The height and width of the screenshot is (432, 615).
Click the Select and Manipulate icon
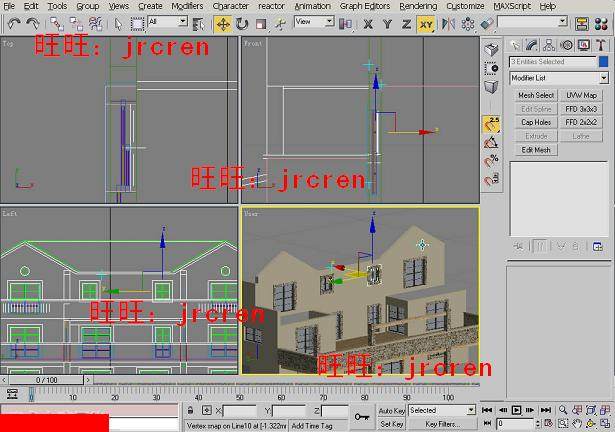(x=280, y=24)
